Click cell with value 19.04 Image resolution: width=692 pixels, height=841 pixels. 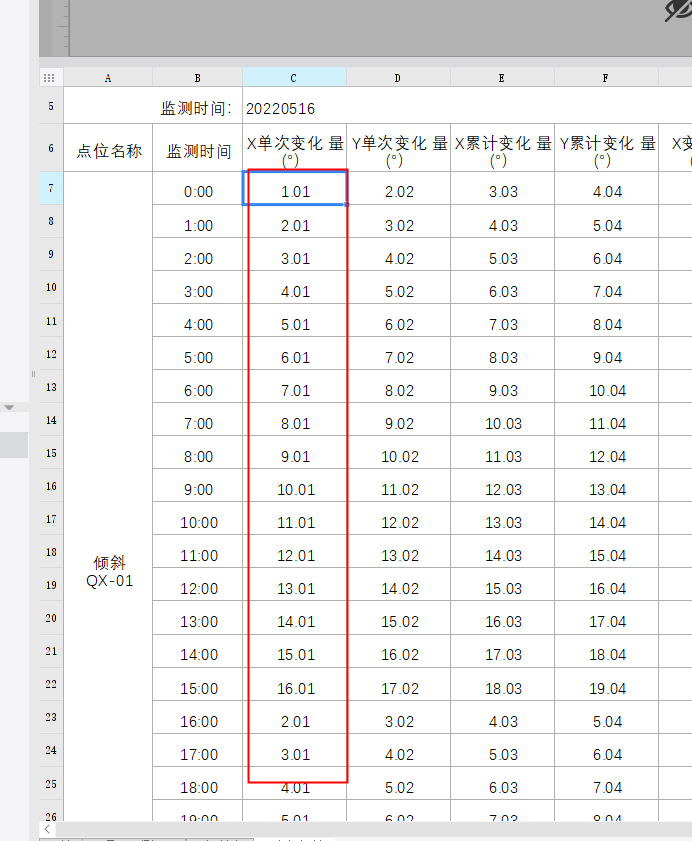pos(607,688)
